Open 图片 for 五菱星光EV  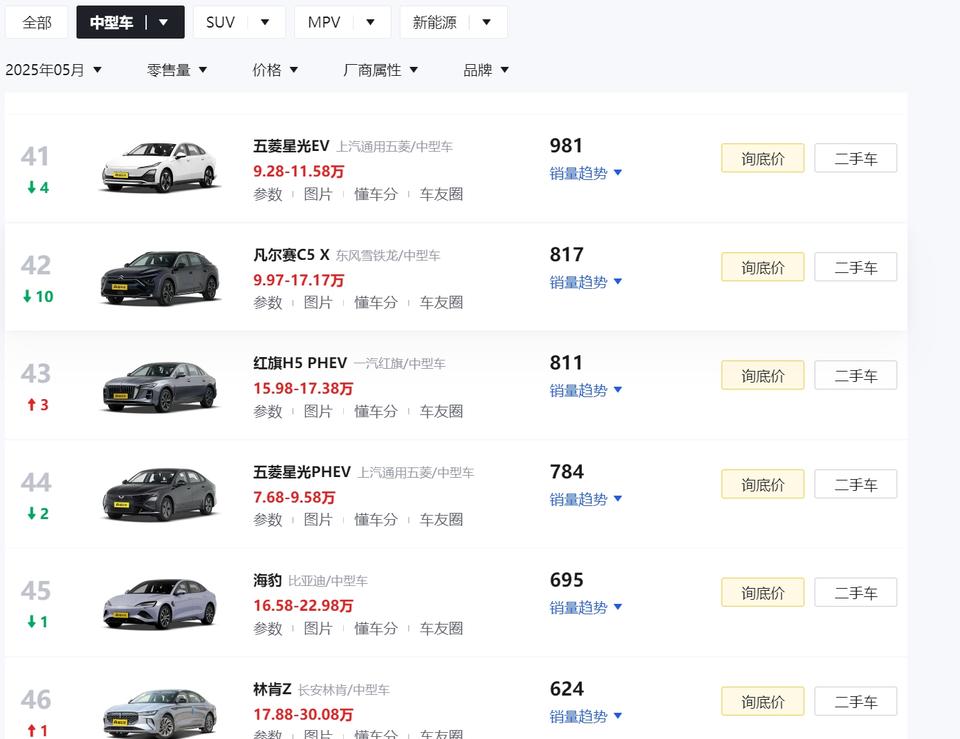click(318, 194)
